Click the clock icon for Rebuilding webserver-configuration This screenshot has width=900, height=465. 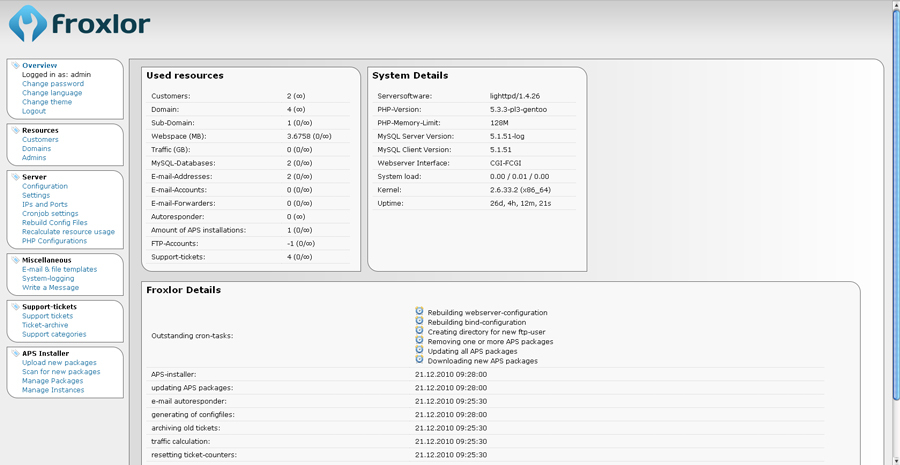click(x=420, y=311)
